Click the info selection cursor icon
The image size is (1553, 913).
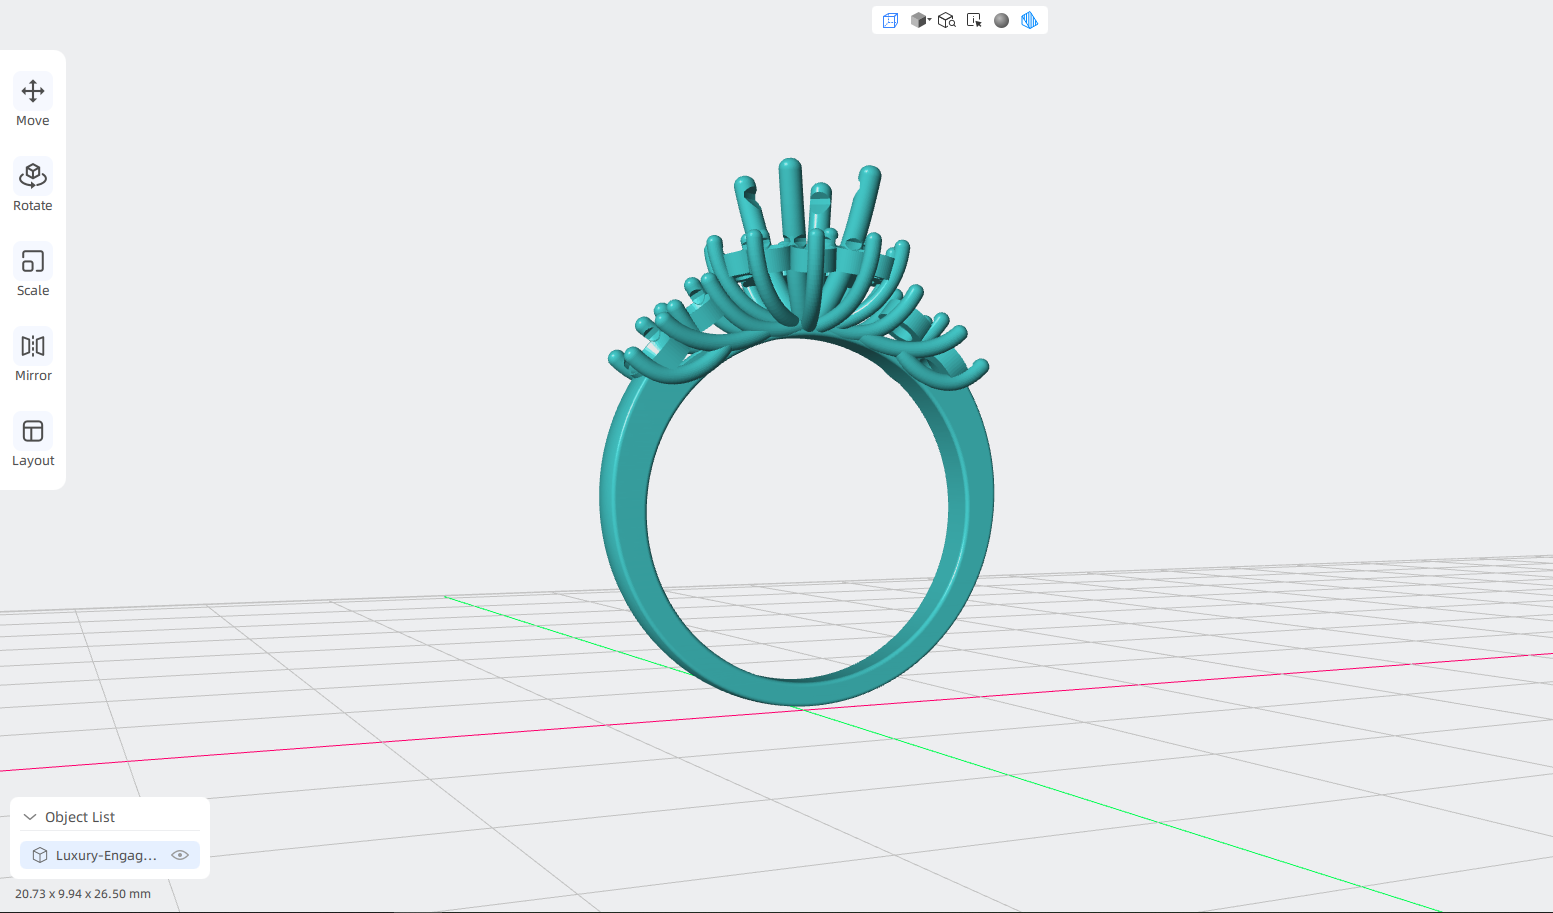(974, 20)
